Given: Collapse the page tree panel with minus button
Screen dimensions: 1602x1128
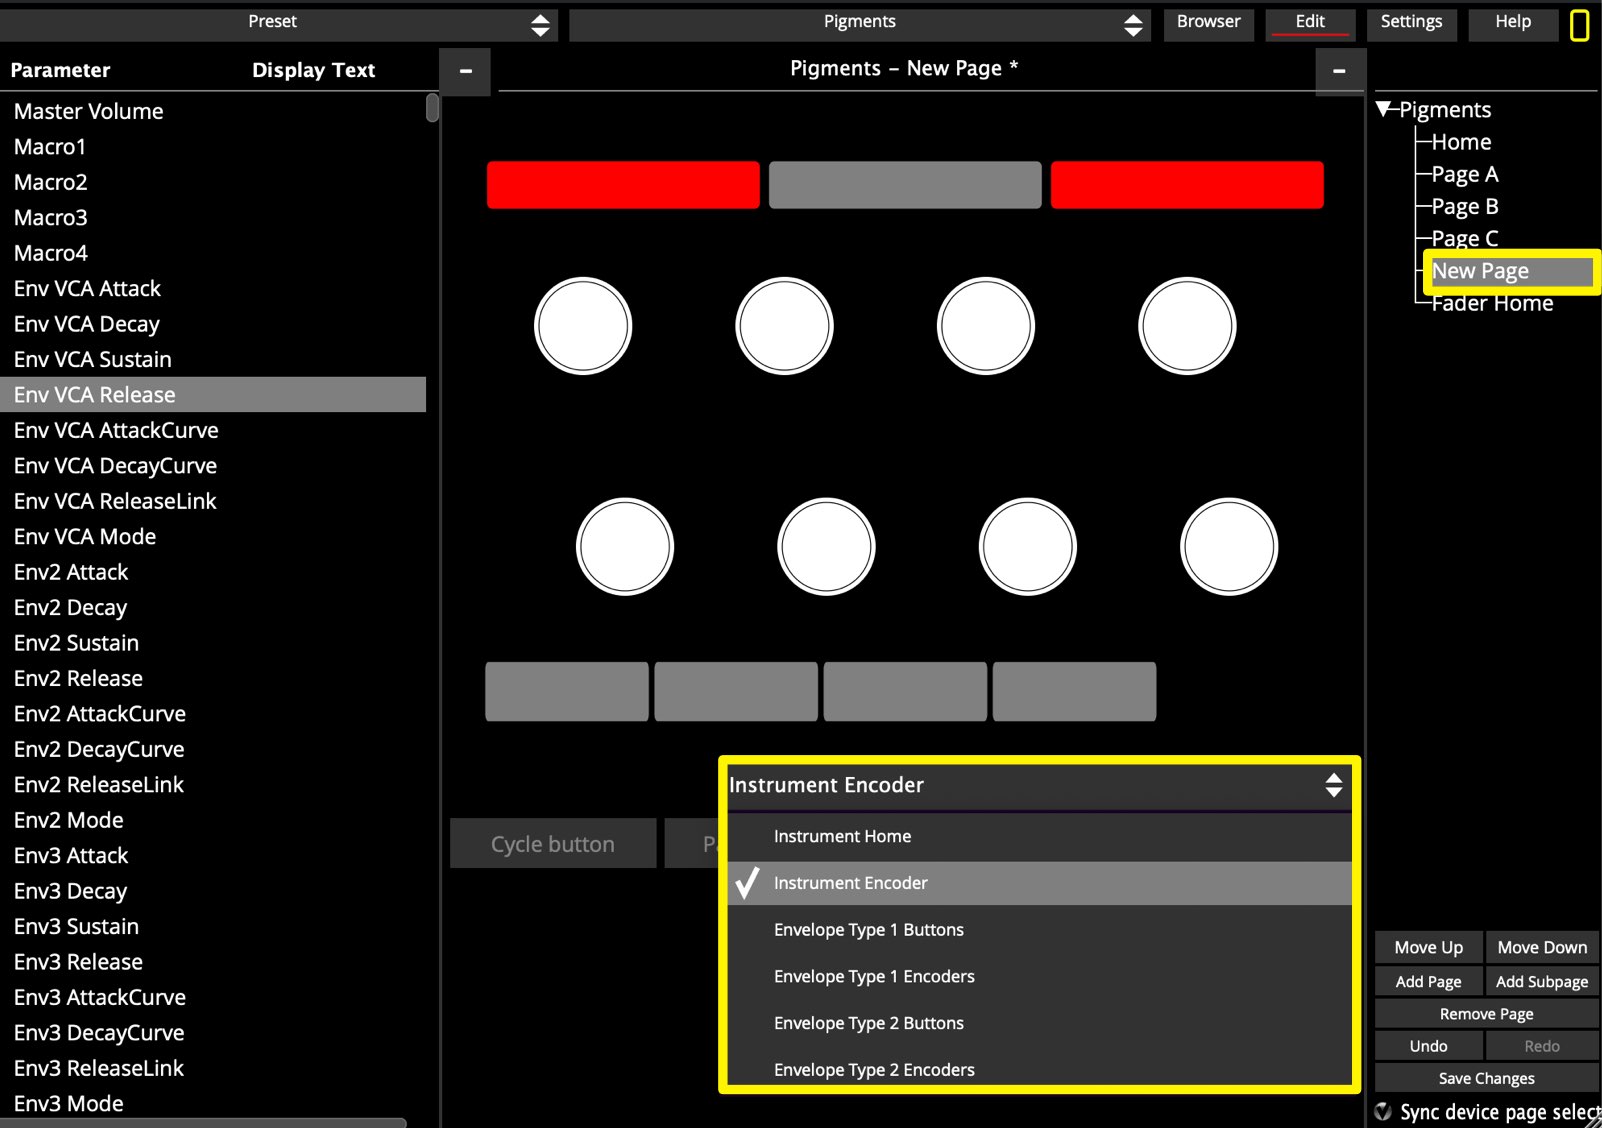Looking at the screenshot, I should click(1339, 71).
